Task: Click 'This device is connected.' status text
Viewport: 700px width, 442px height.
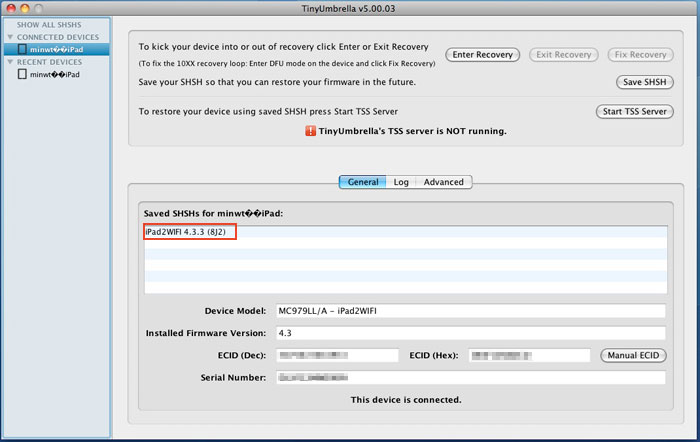Action: coord(406,400)
